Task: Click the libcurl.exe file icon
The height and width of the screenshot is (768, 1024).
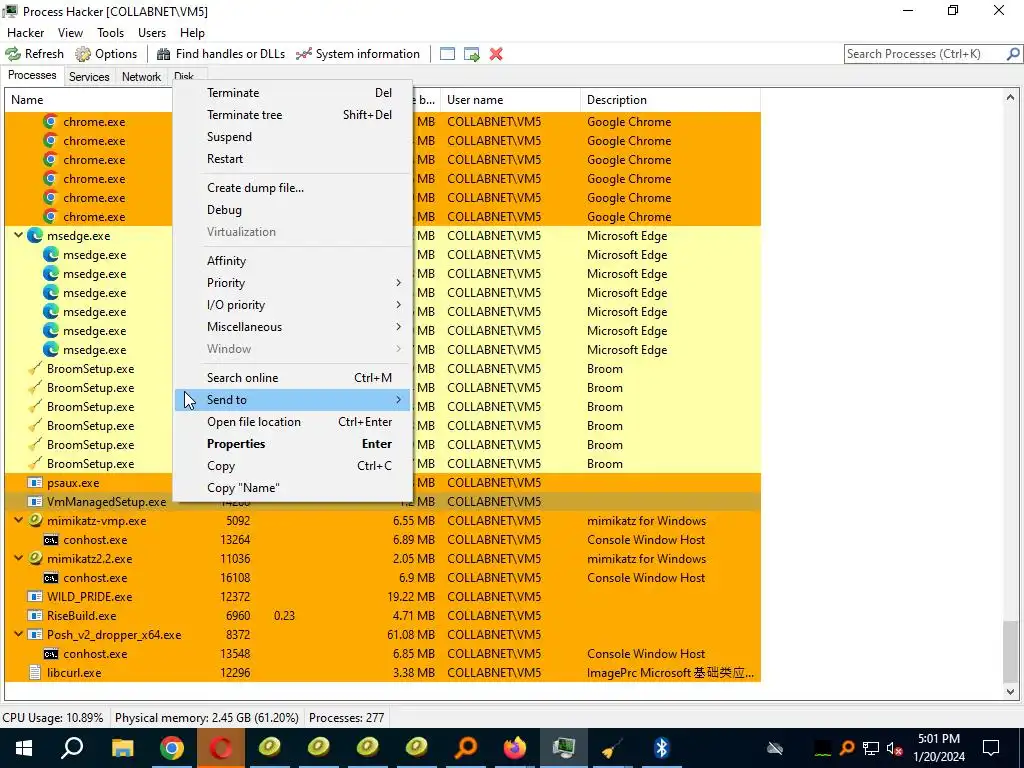Action: [35, 673]
